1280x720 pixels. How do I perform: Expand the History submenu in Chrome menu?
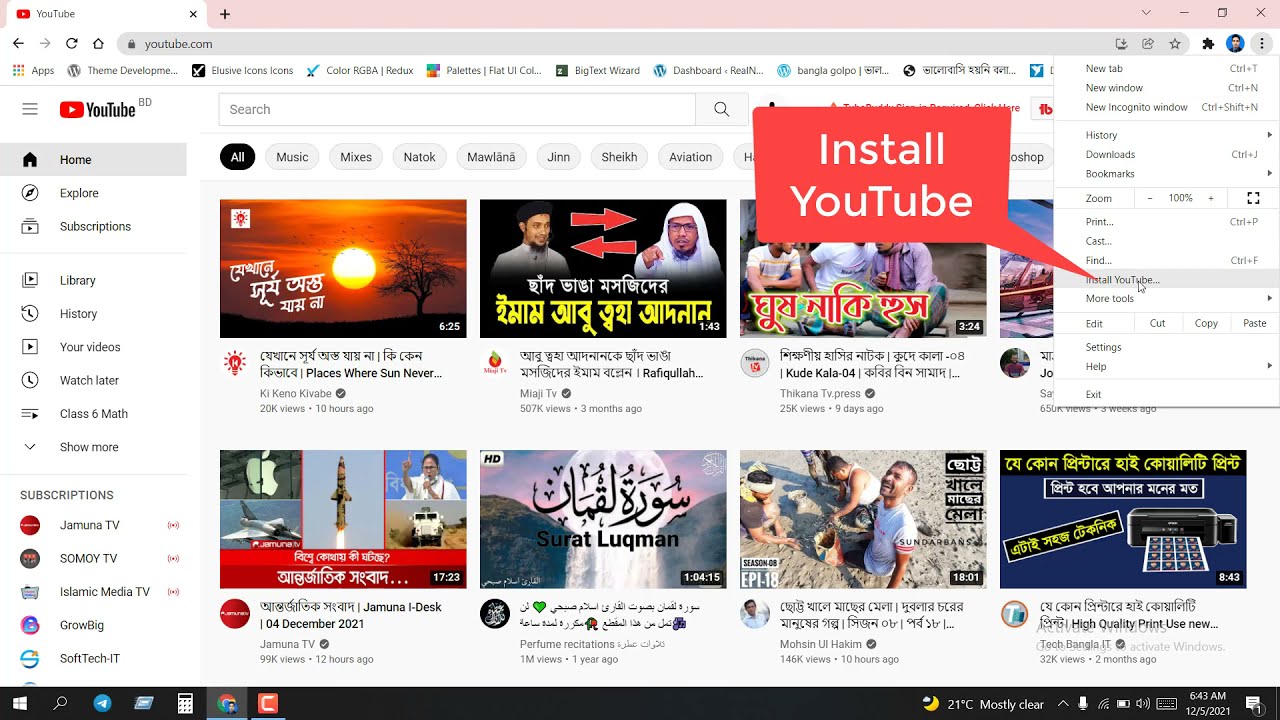tap(1168, 135)
